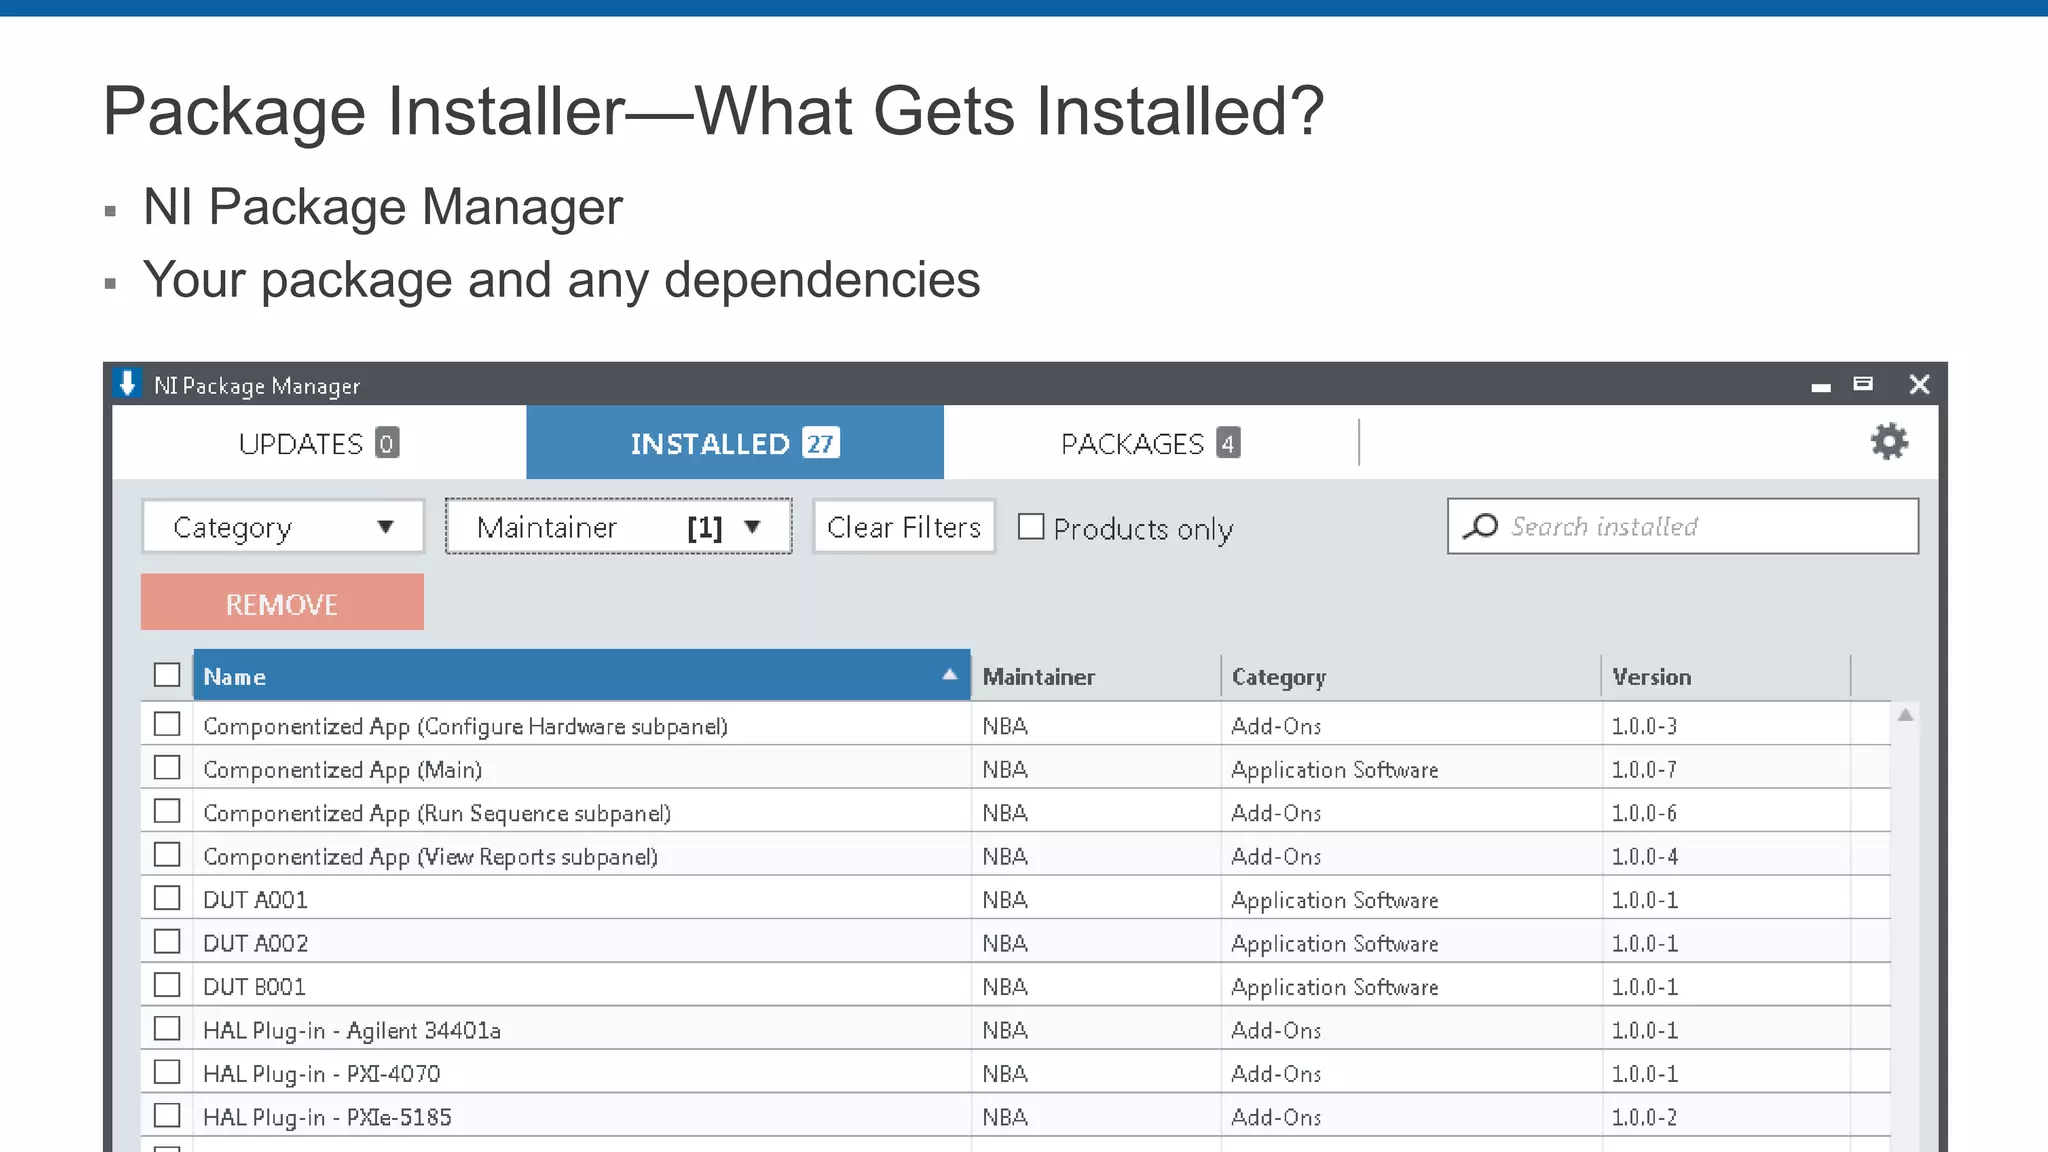Check the DUT B001 checkbox
Image resolution: width=2048 pixels, height=1152 pixels.
pos(167,985)
